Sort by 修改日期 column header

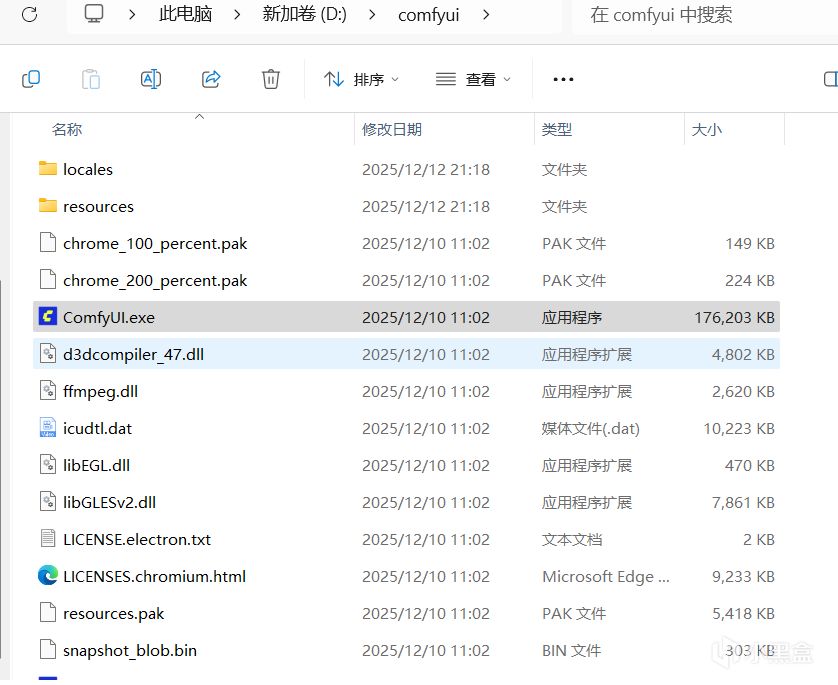[x=392, y=129]
